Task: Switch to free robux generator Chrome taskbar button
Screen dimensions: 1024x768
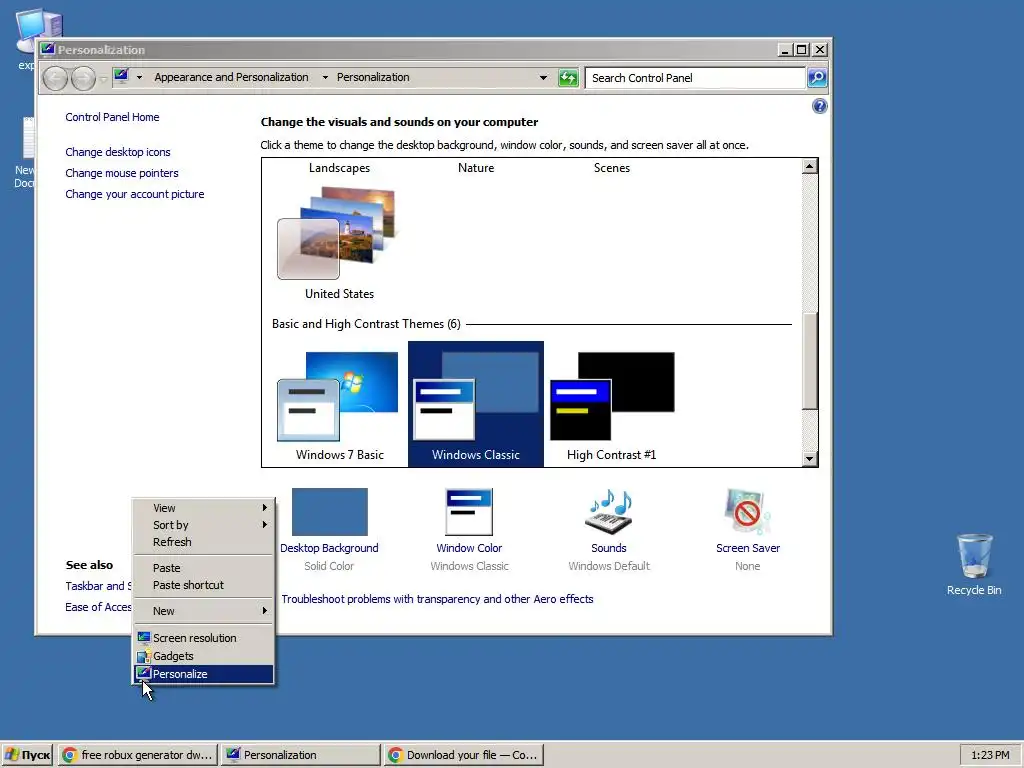Action: [138, 755]
